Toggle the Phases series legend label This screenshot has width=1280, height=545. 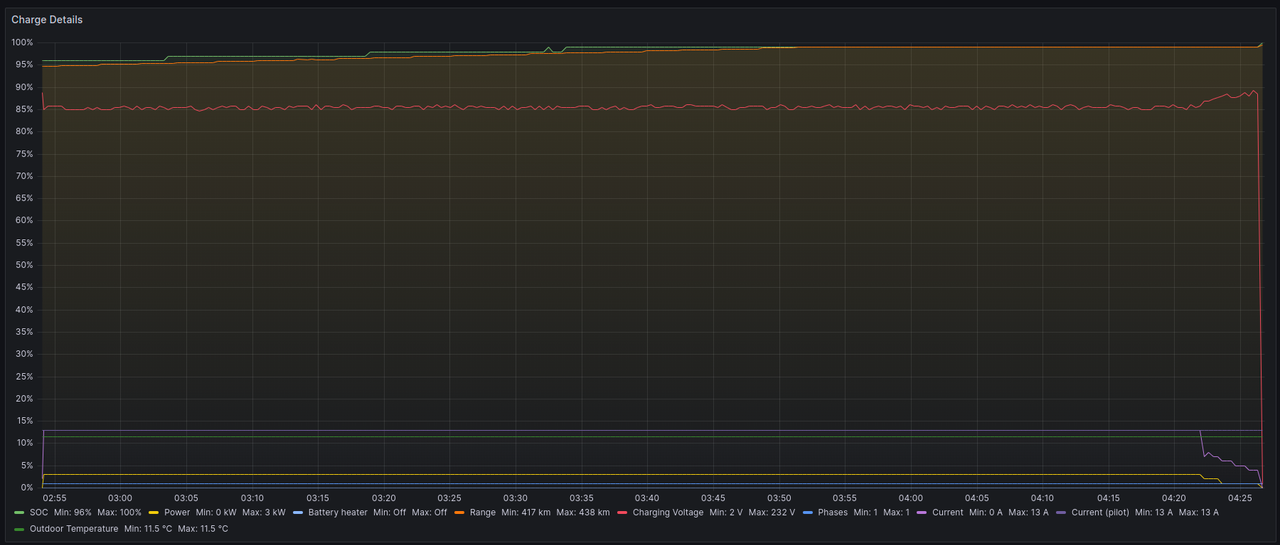click(833, 512)
